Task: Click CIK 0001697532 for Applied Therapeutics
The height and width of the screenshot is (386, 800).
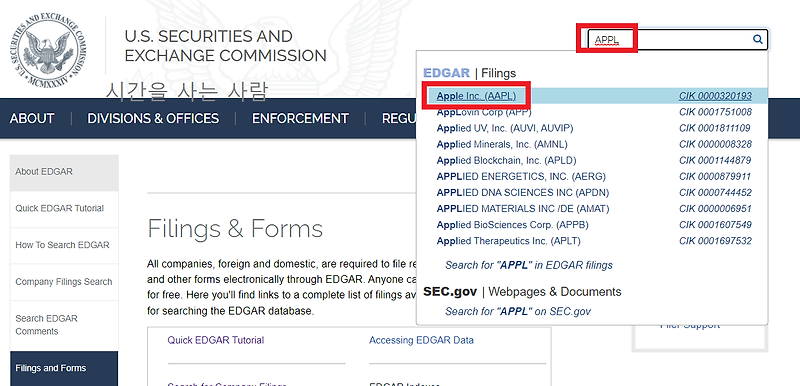Action: point(715,241)
